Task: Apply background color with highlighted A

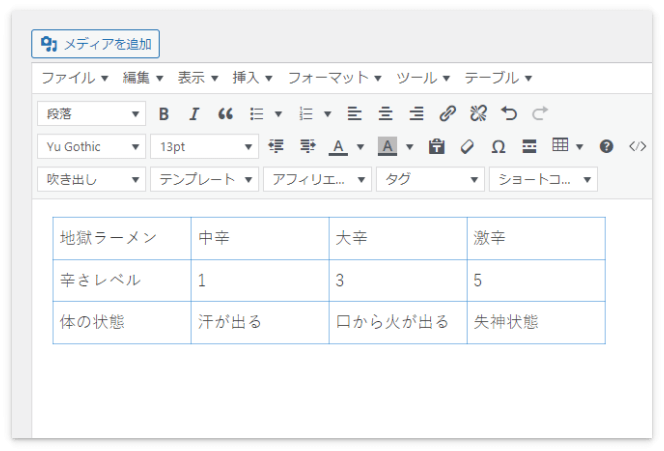Action: tap(387, 147)
